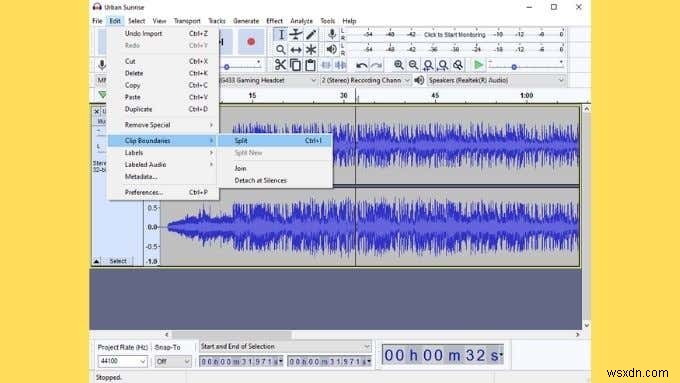Open Preferences... from Edit menu
Image resolution: width=680 pixels, height=383 pixels.
click(163, 192)
